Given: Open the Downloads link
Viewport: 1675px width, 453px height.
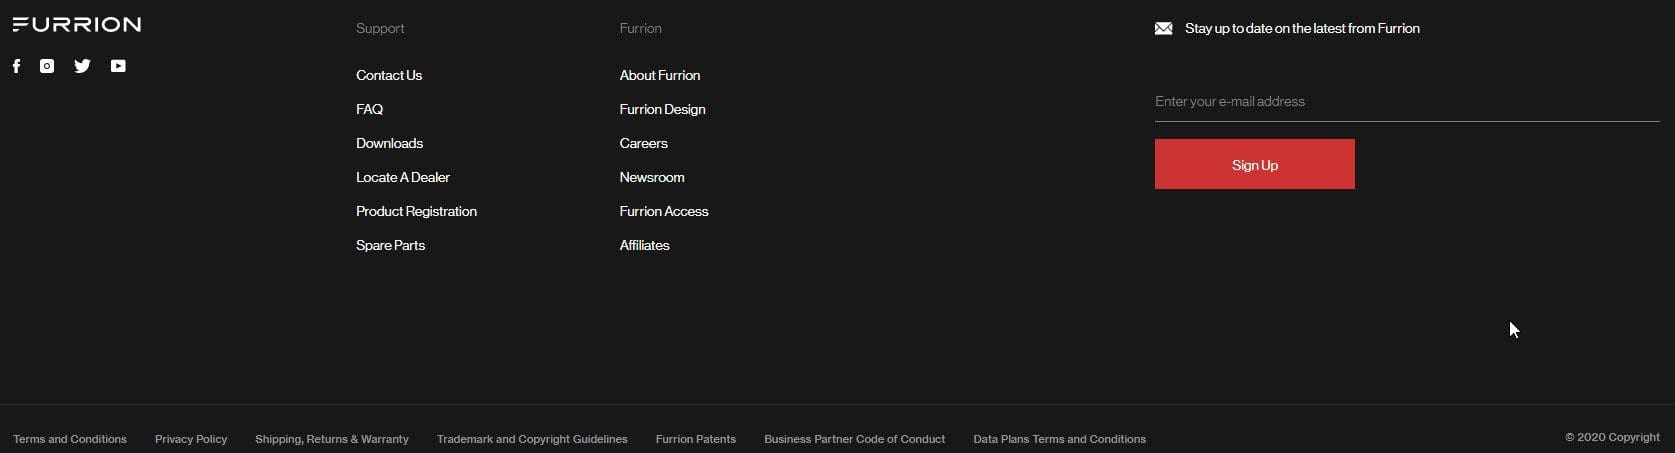Looking at the screenshot, I should click(x=389, y=143).
